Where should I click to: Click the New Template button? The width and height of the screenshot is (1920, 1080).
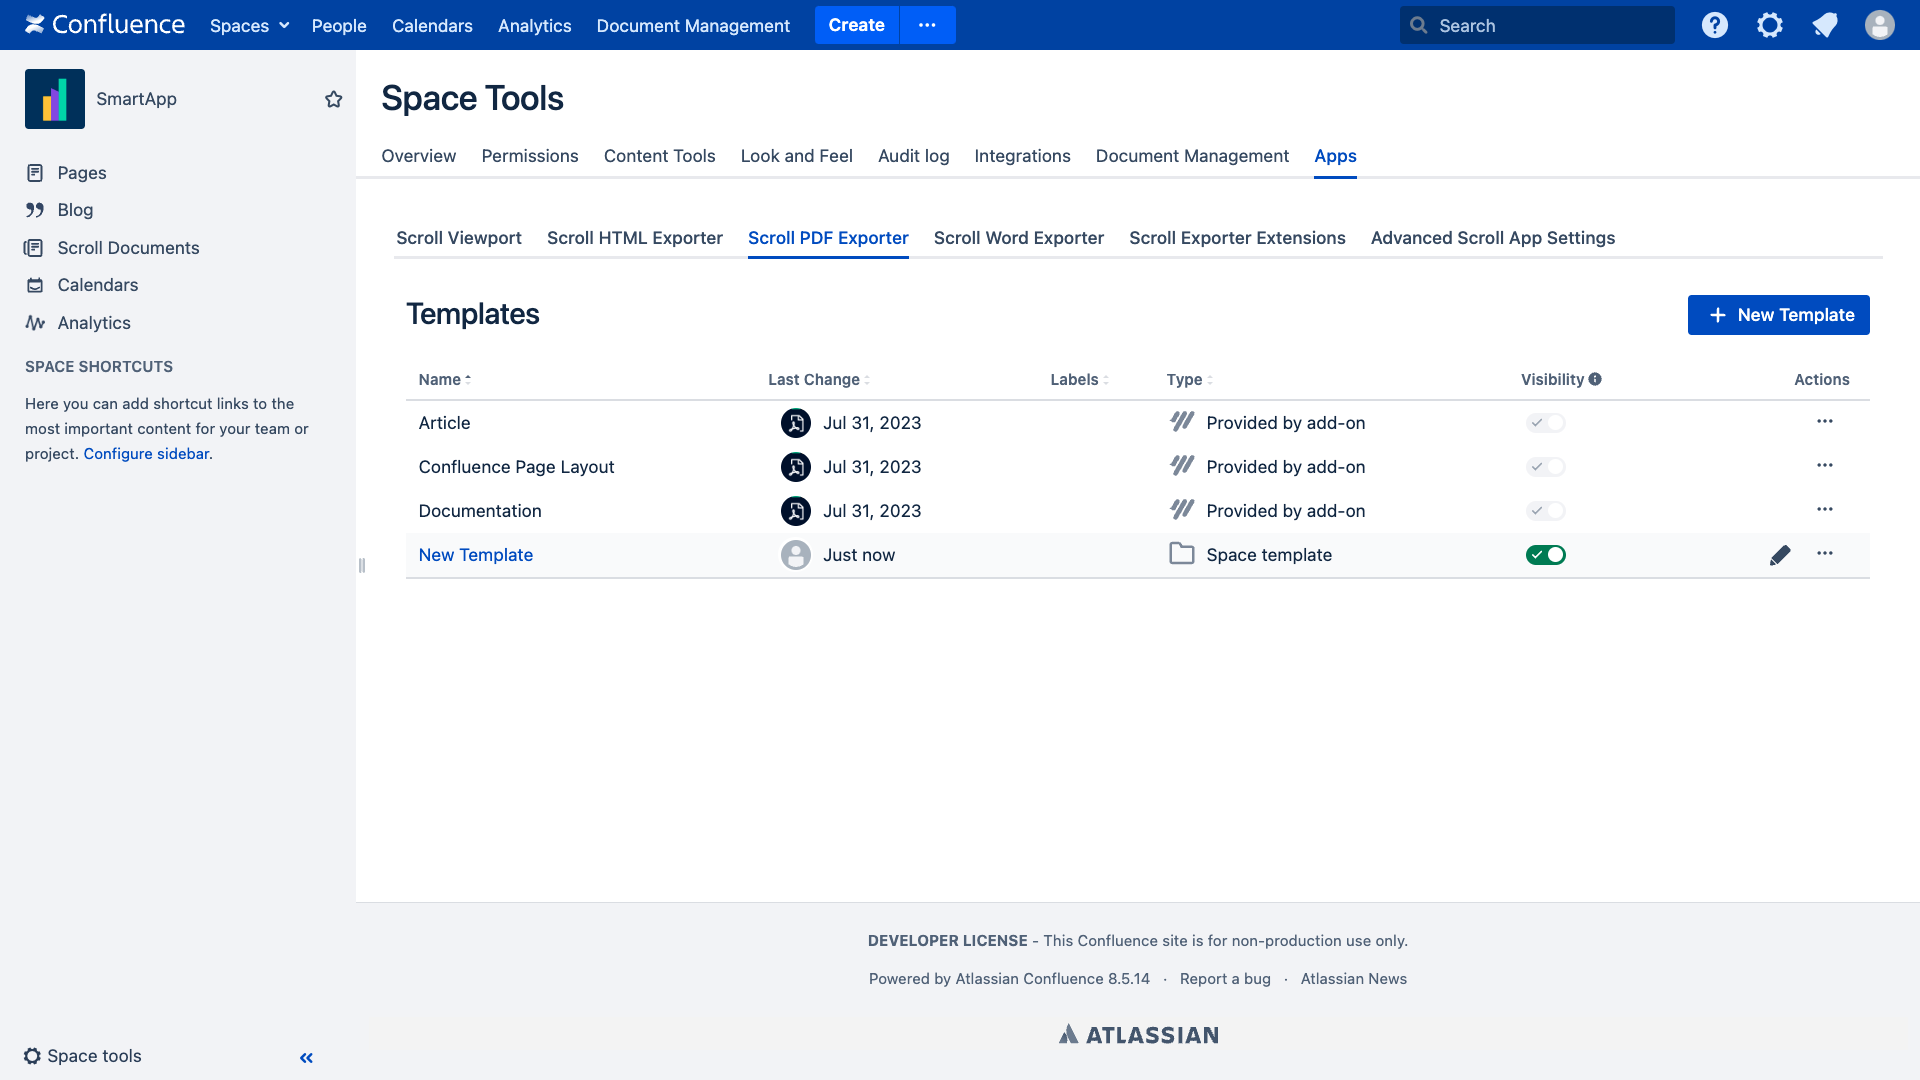pyautogui.click(x=1778, y=315)
